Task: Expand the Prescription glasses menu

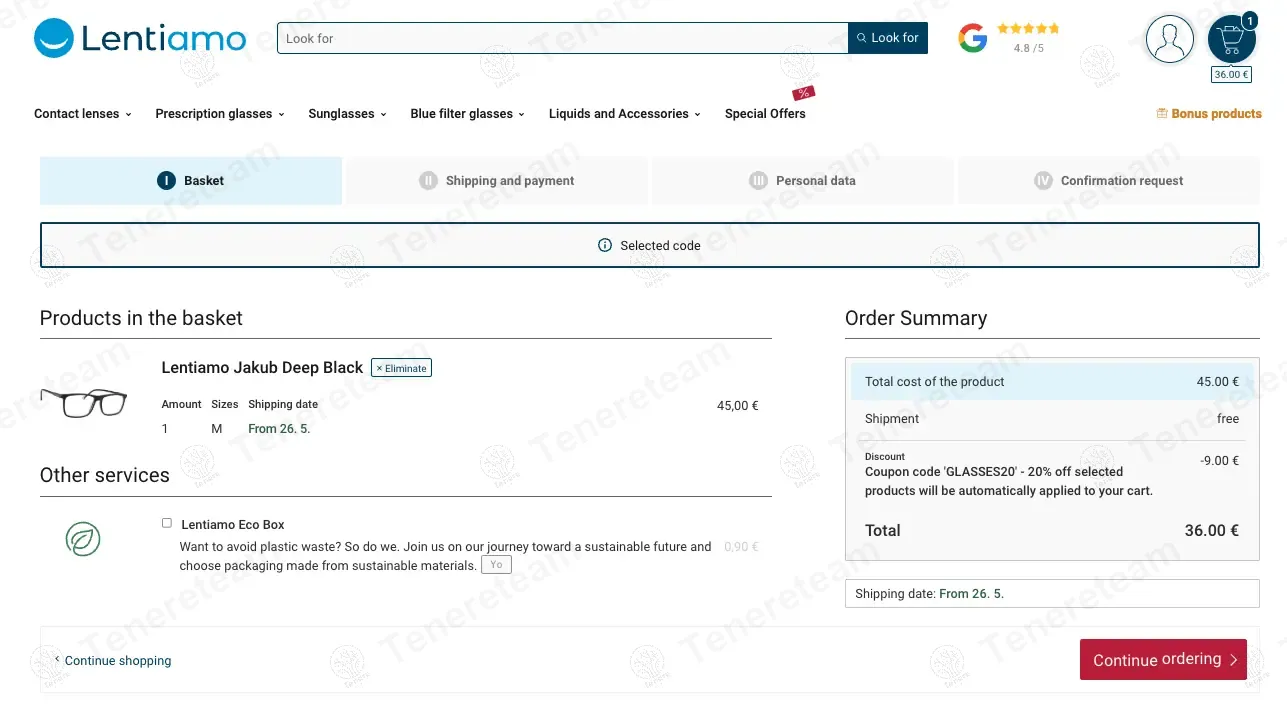Action: point(220,114)
